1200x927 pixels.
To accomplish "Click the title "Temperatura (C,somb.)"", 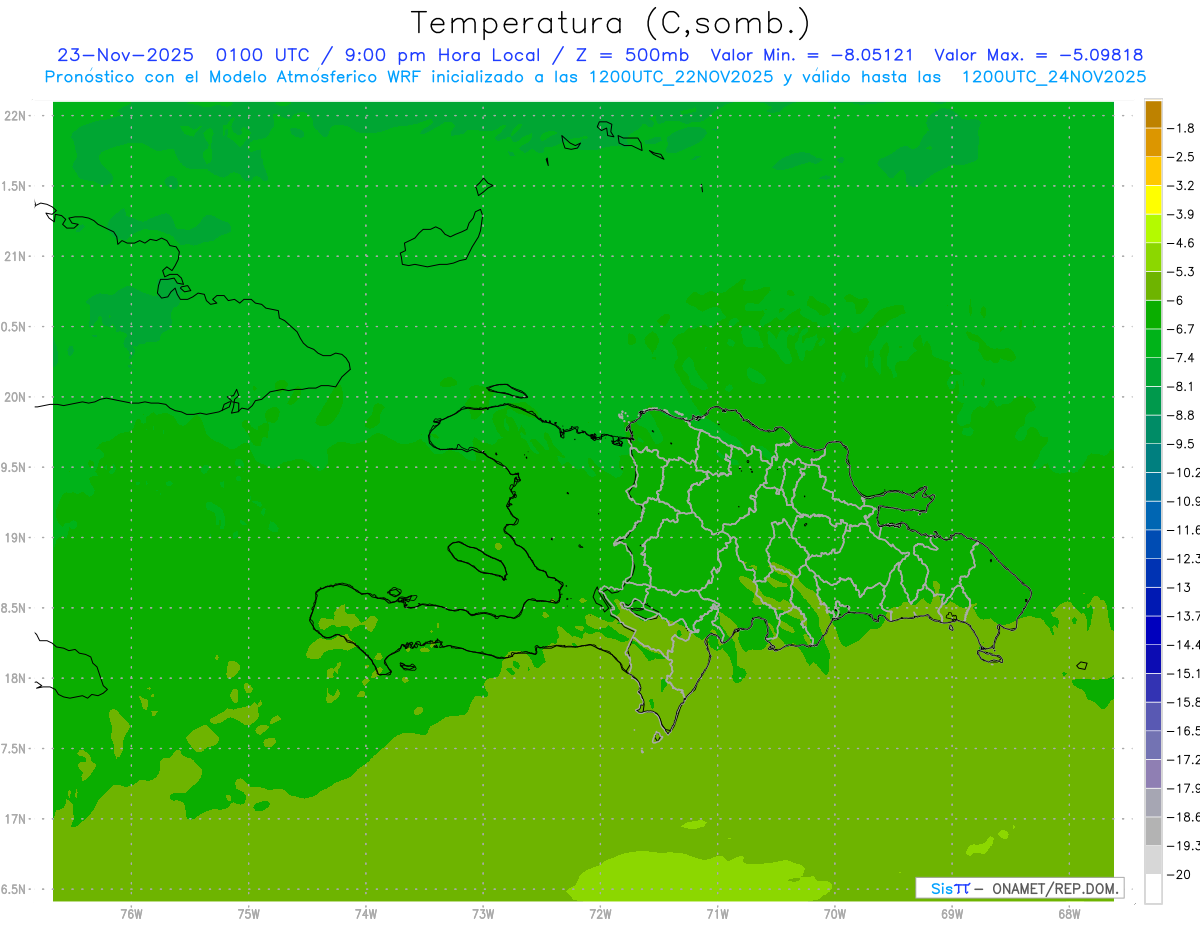I will pyautogui.click(x=611, y=23).
